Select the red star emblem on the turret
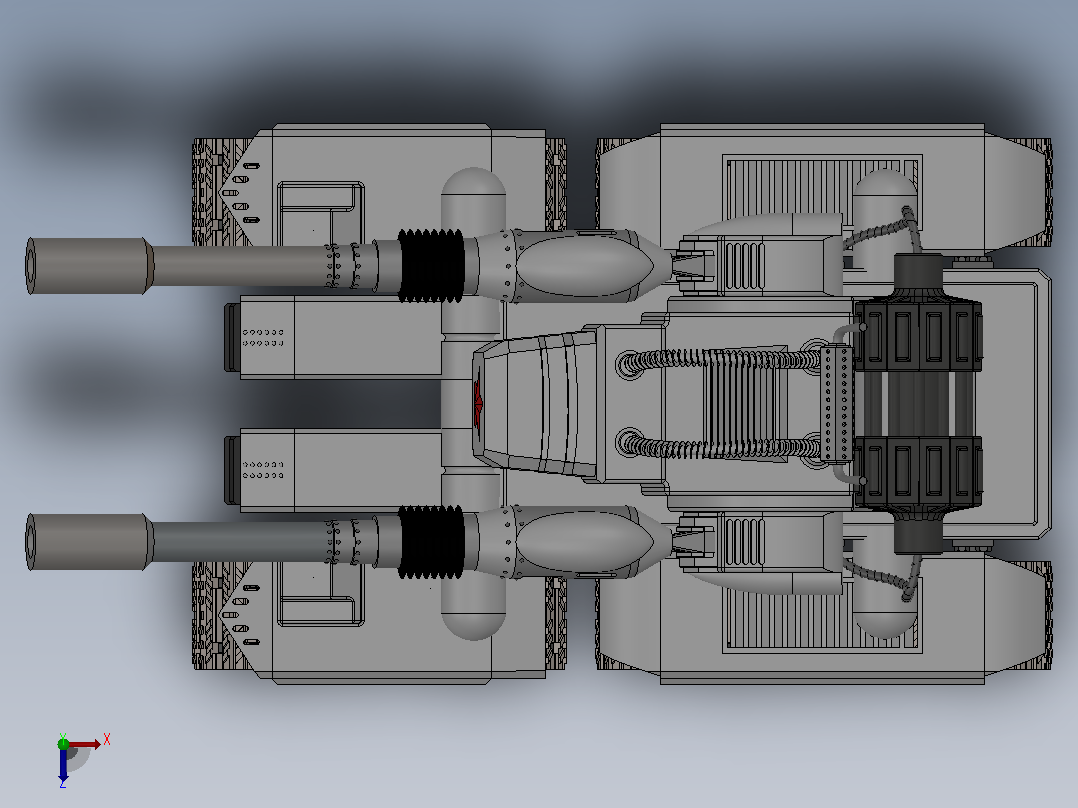This screenshot has width=1078, height=808. tap(478, 402)
